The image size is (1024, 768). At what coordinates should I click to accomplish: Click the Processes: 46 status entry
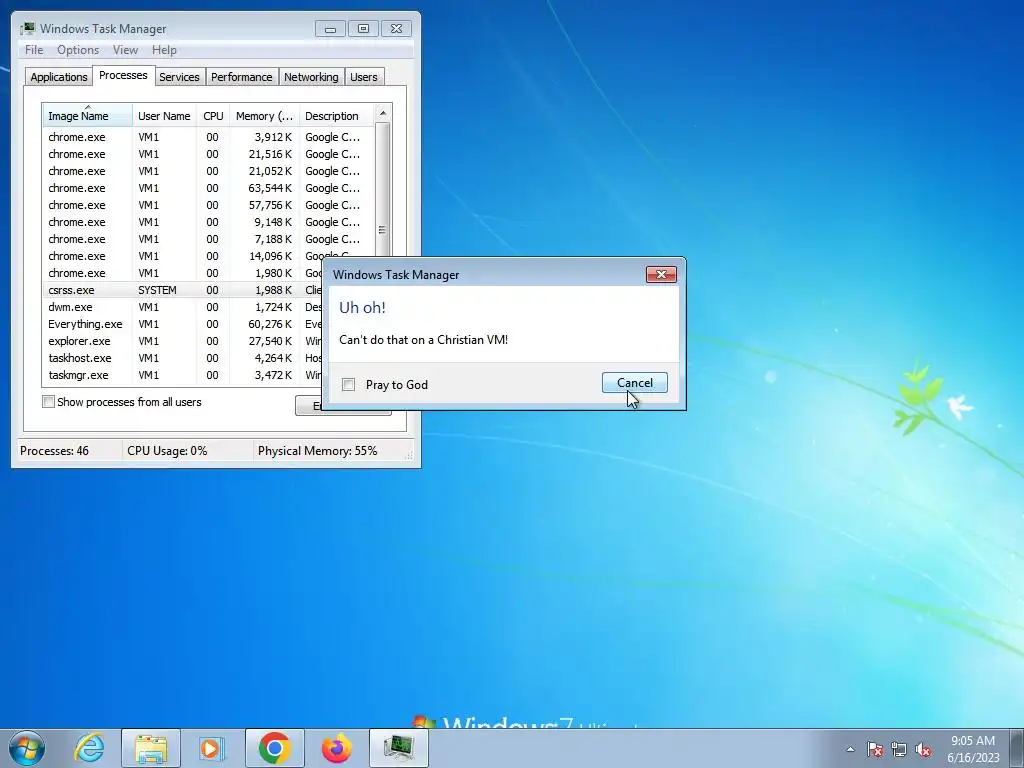tap(54, 451)
